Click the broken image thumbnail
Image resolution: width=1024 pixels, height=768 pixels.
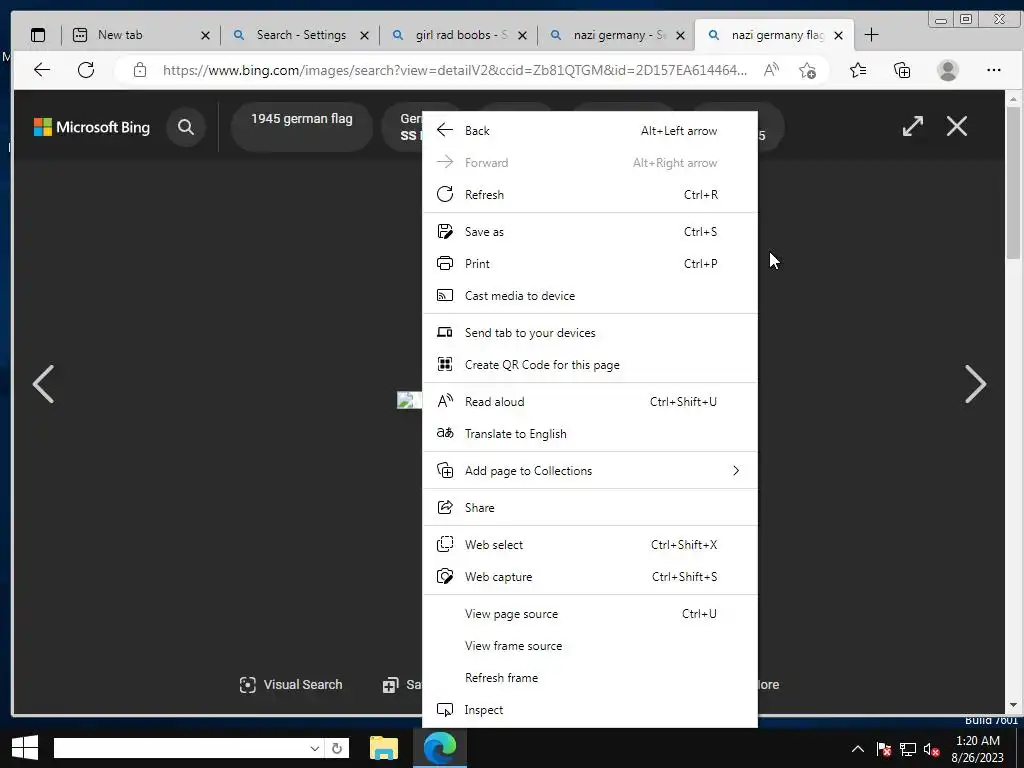tap(409, 400)
